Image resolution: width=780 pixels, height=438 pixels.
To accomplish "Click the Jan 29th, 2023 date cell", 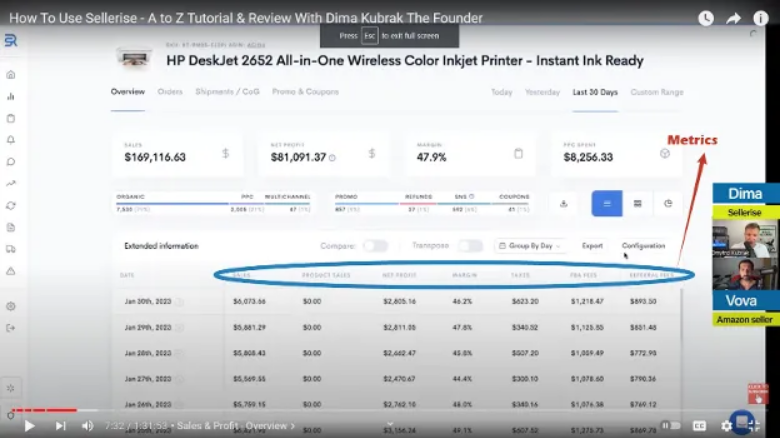I will tap(148, 328).
